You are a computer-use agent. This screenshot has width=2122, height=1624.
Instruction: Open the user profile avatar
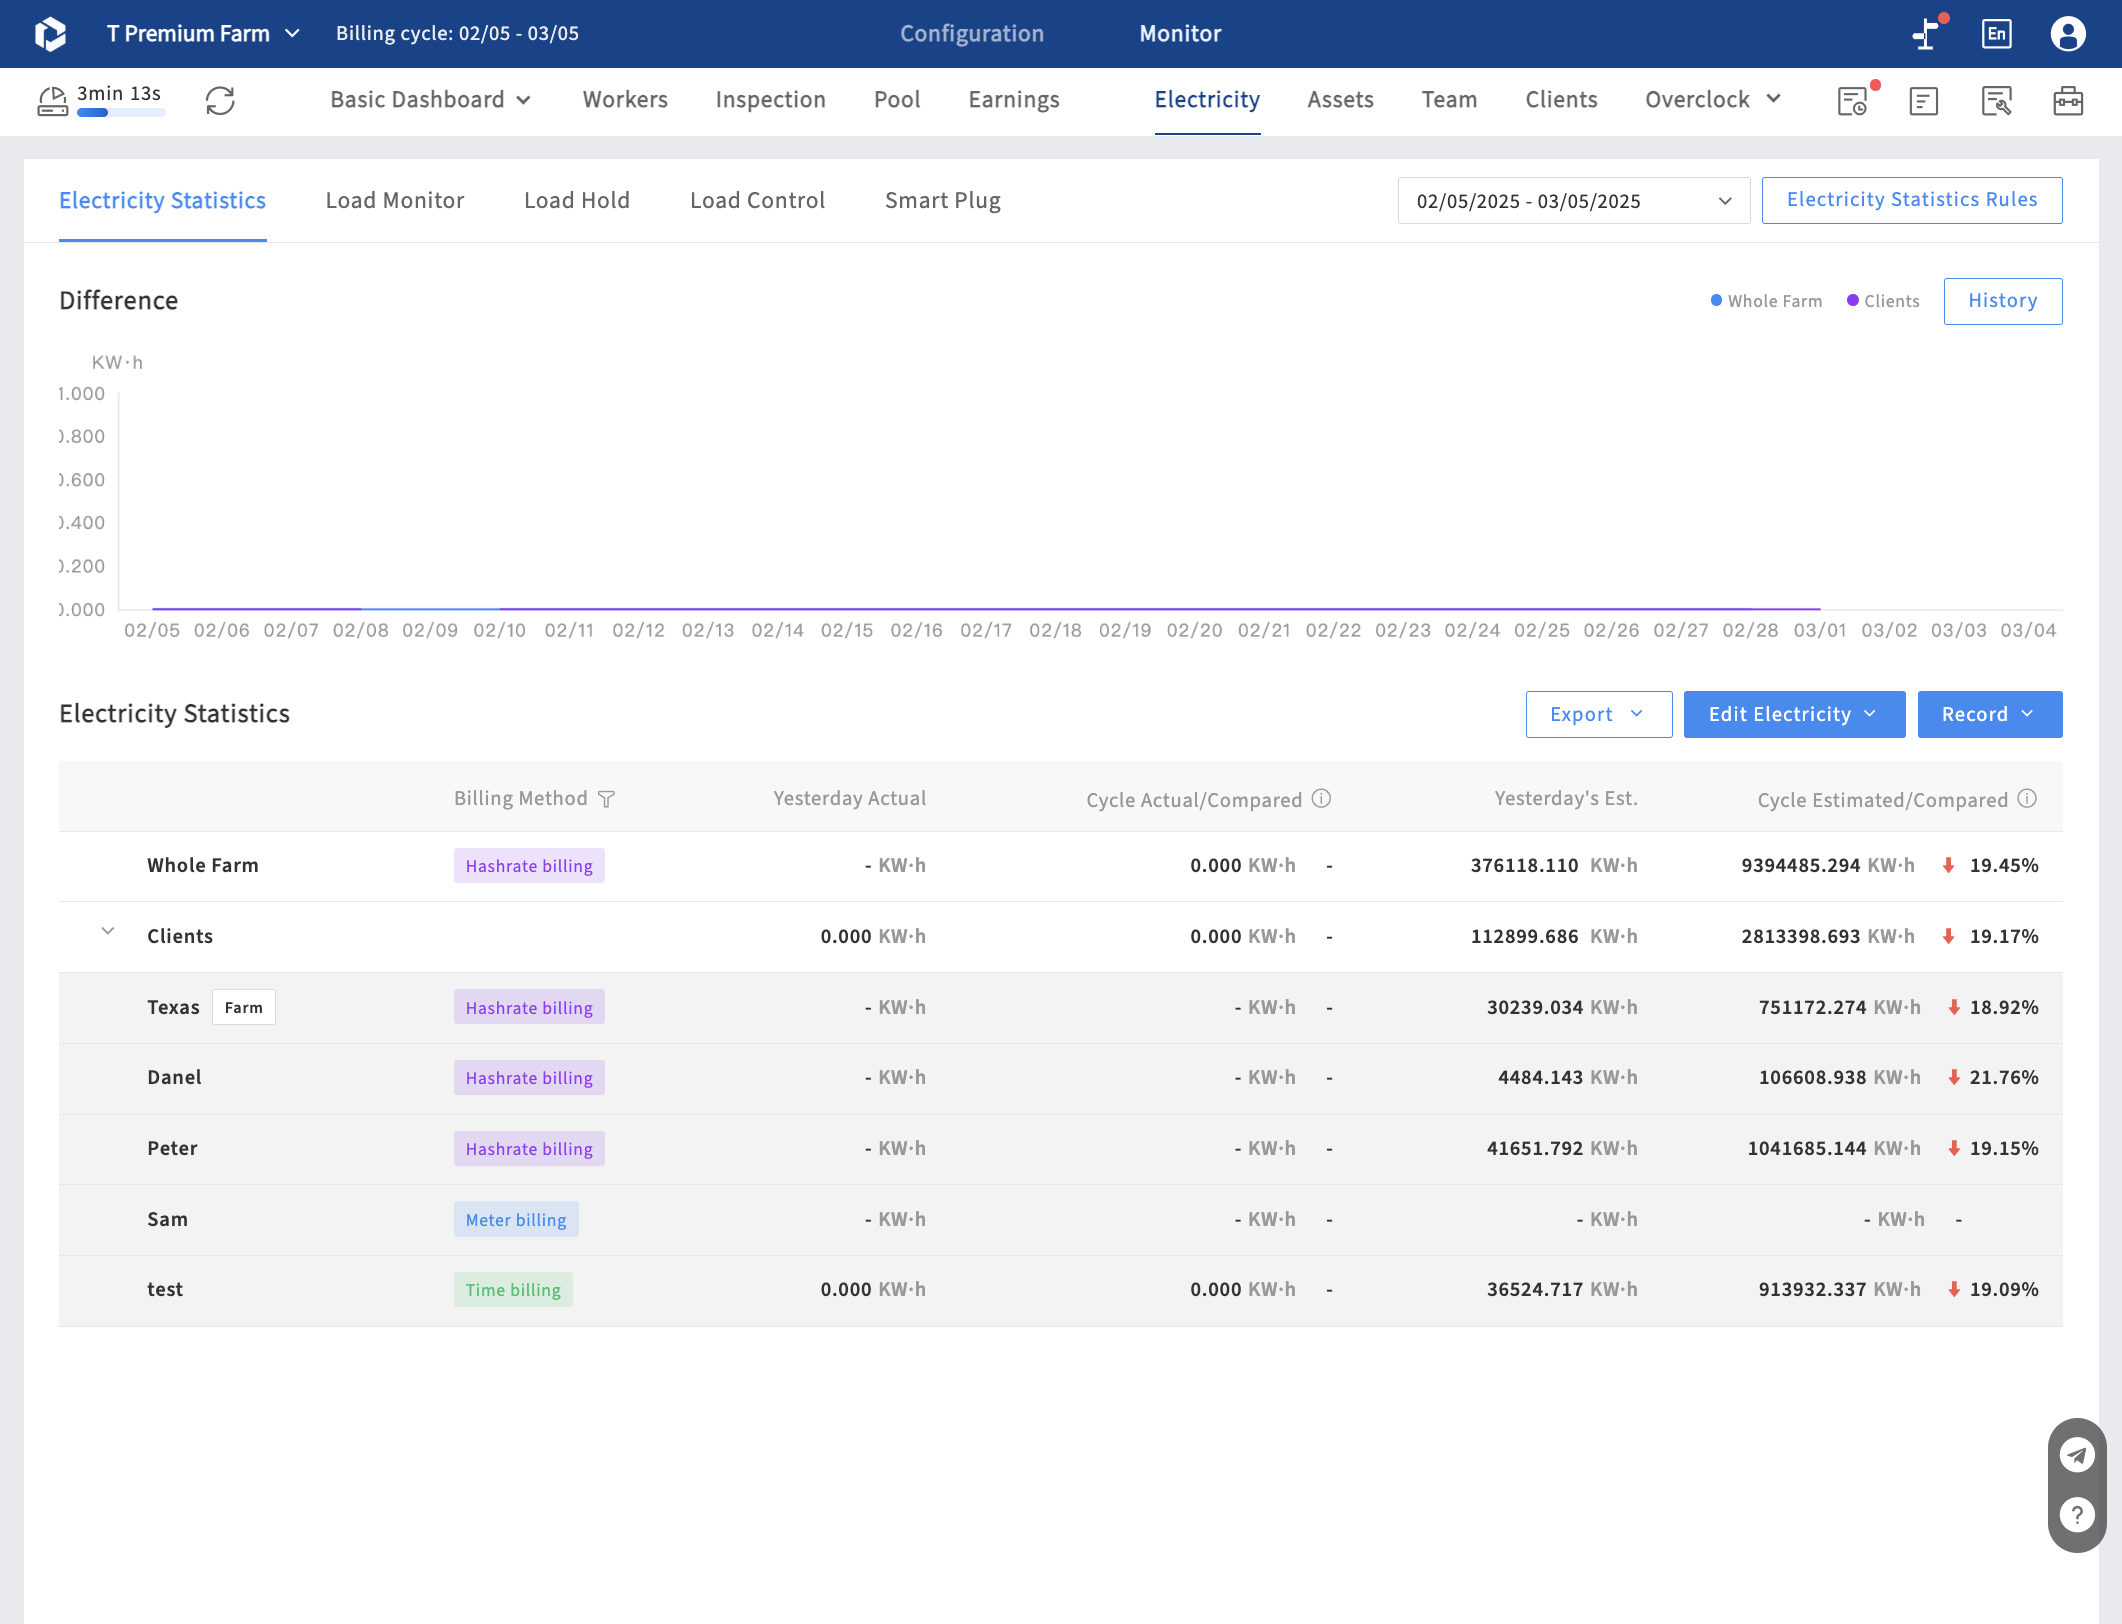(2068, 34)
